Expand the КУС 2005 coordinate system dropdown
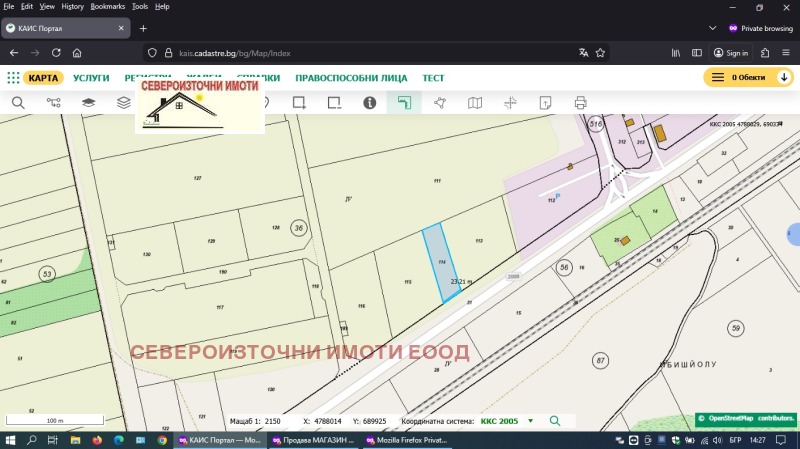This screenshot has width=800, height=449. [530, 421]
